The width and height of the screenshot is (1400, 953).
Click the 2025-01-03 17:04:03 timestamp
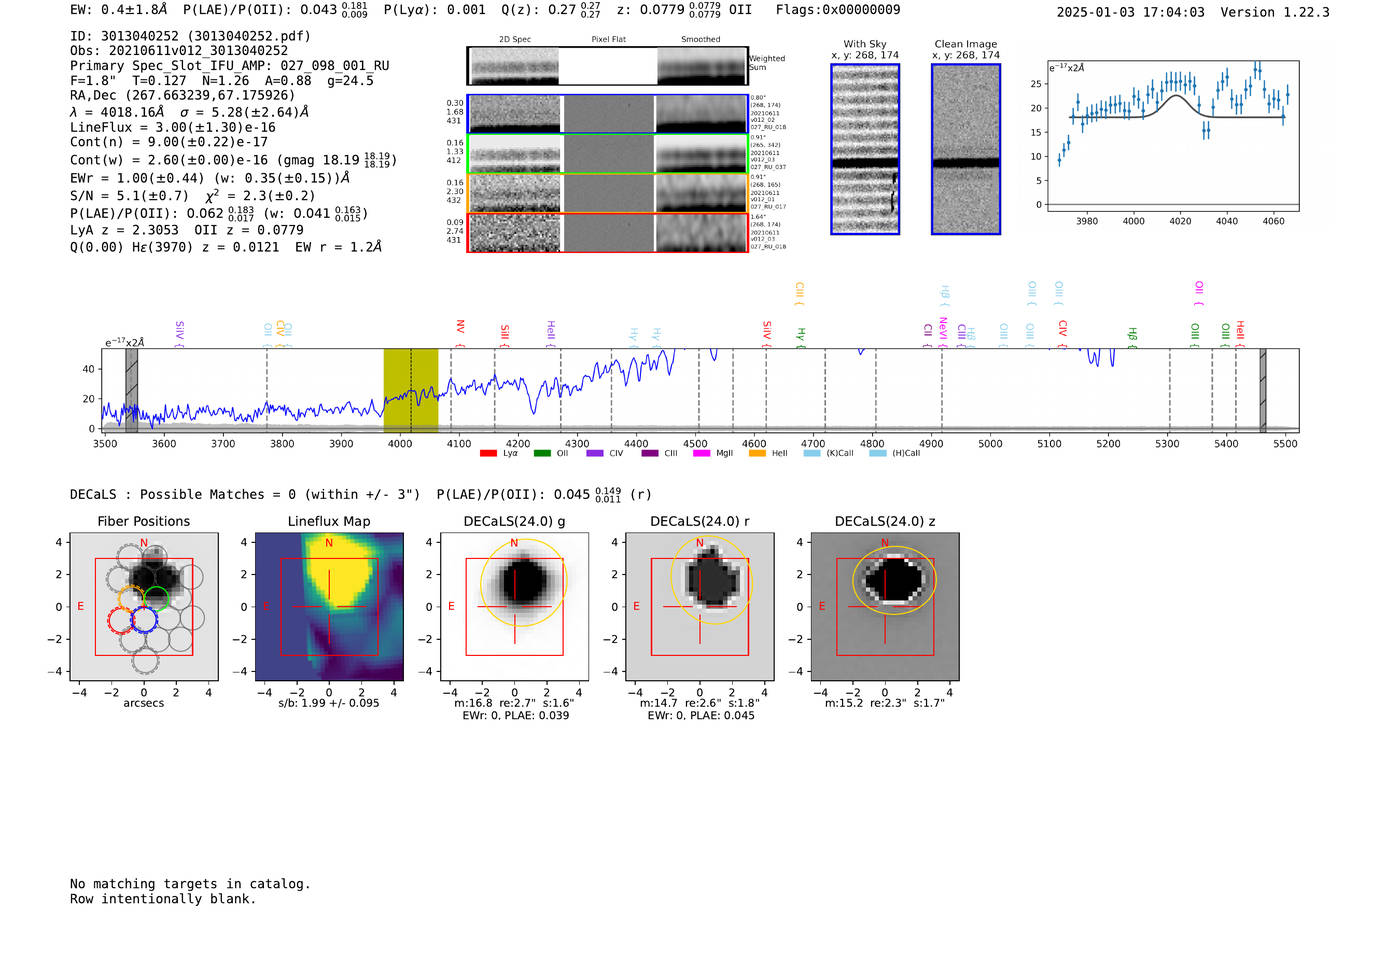pyautogui.click(x=1131, y=13)
